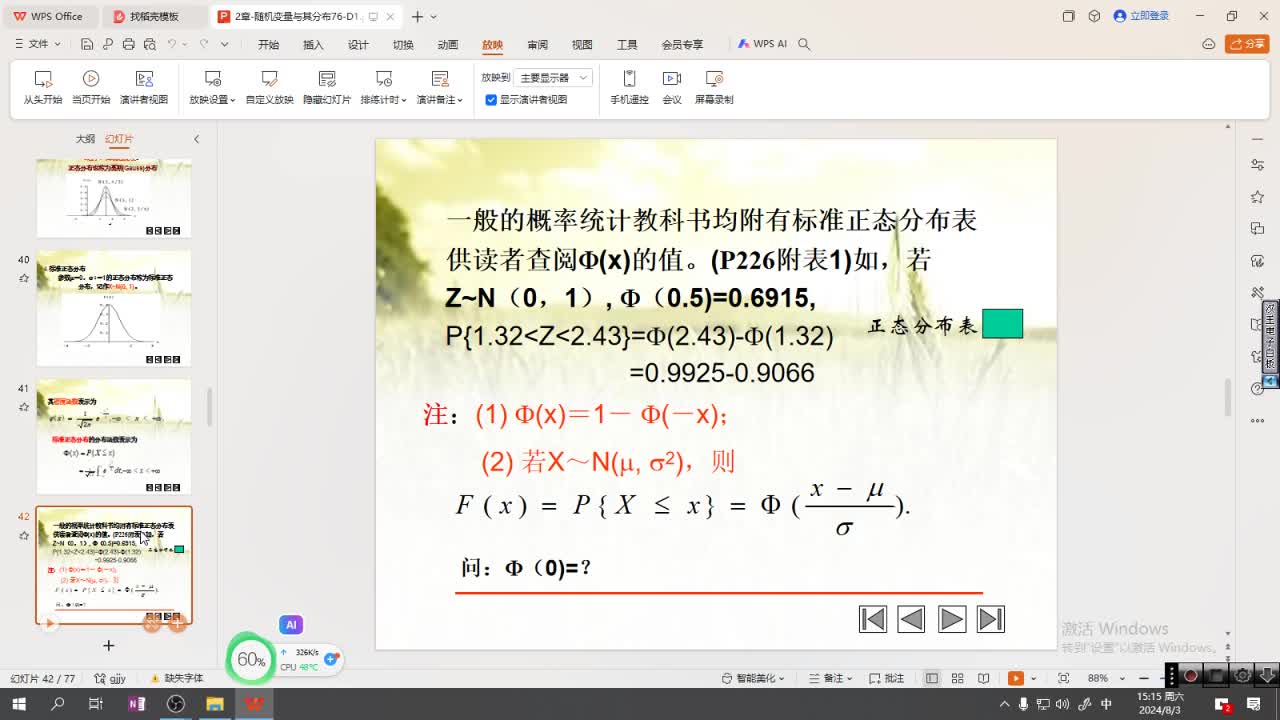Image resolution: width=1280 pixels, height=720 pixels.
Task: Open 文件 menu dropdown
Action: click(x=38, y=44)
